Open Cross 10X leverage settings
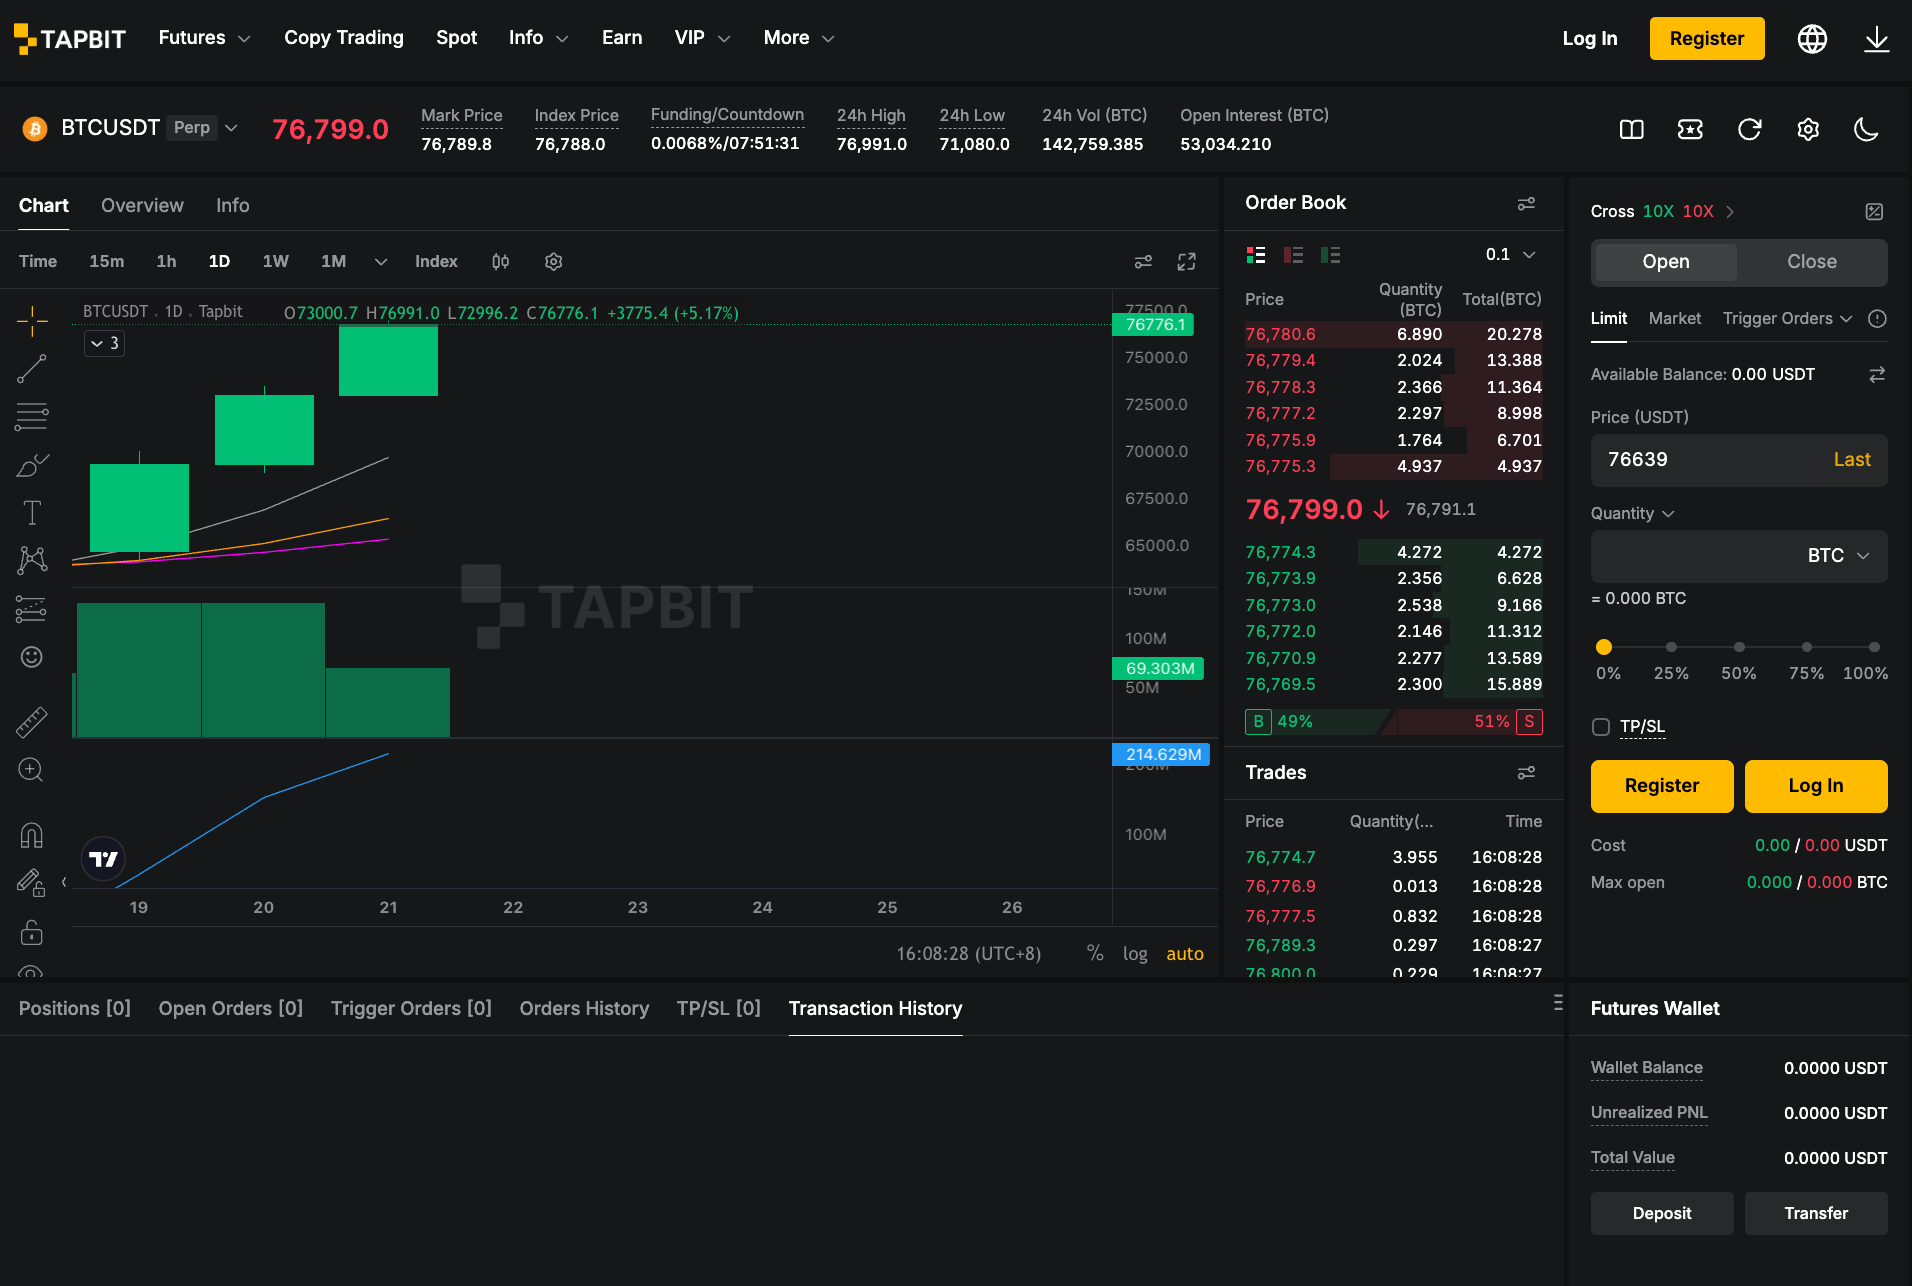Image resolution: width=1912 pixels, height=1286 pixels. click(x=1663, y=211)
